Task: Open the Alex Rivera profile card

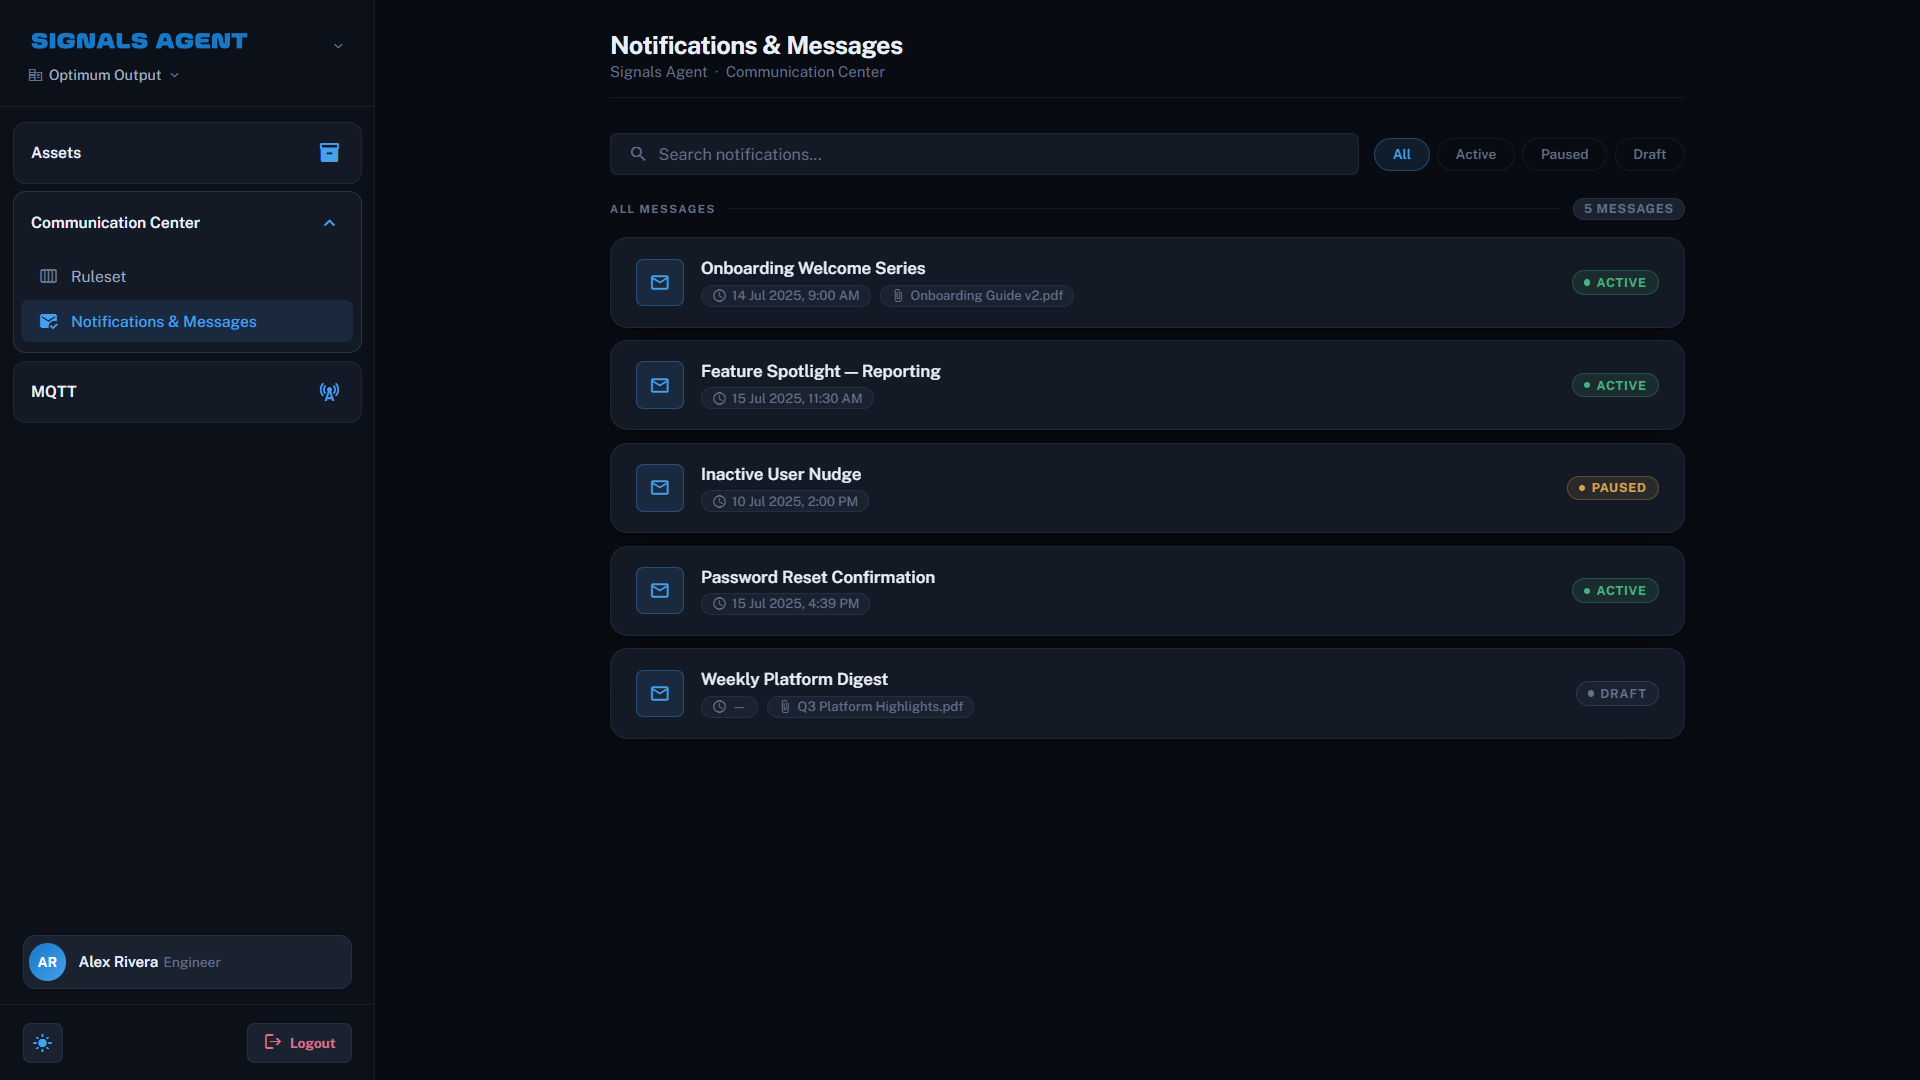Action: click(187, 962)
